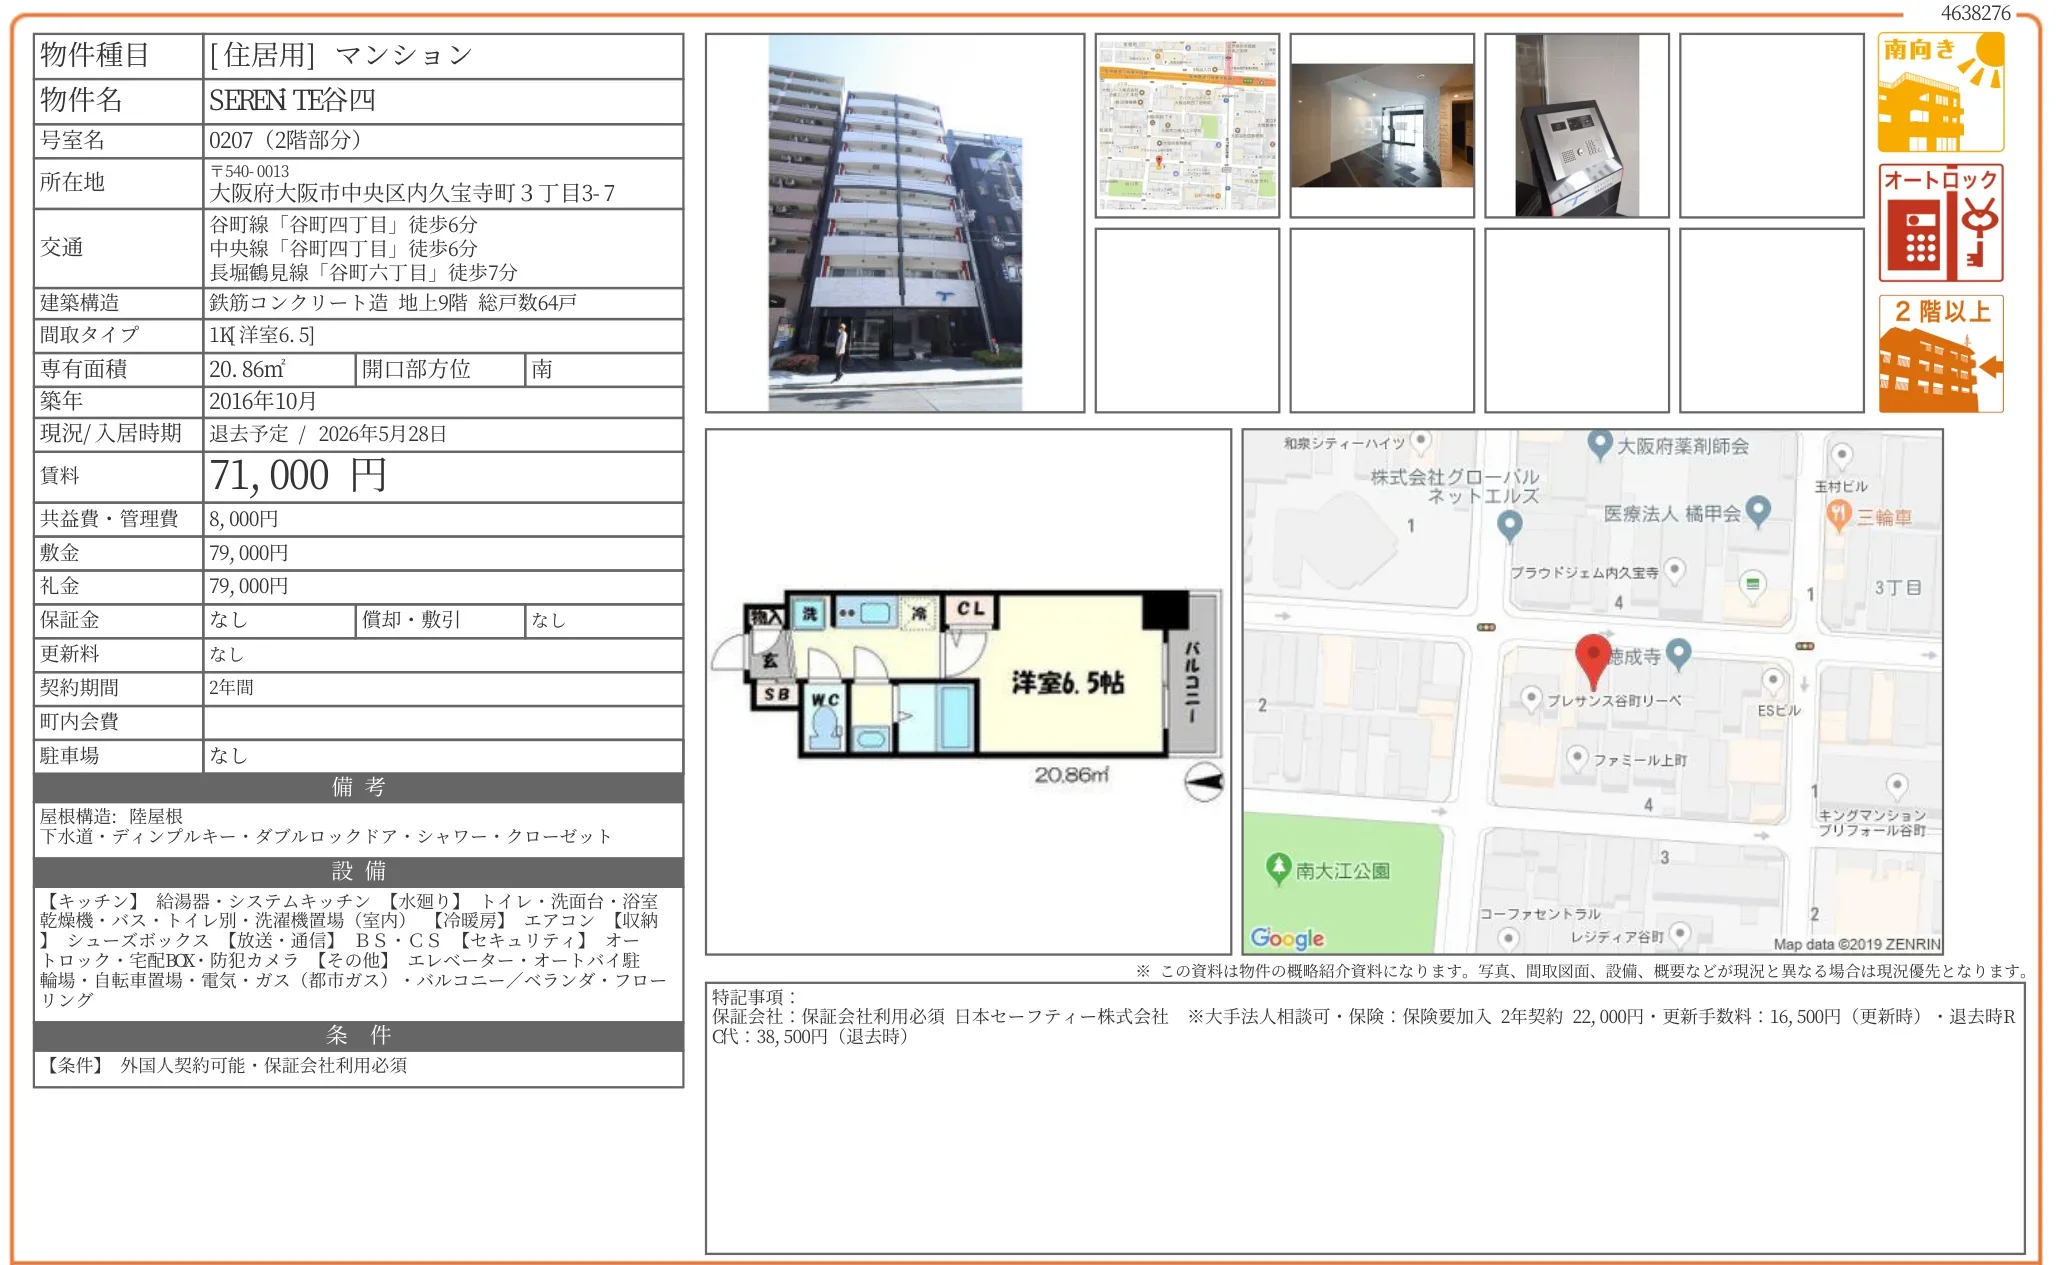Screen dimensions: 2056x1265
Task: Open the small location map thumbnail
Action: click(1188, 124)
